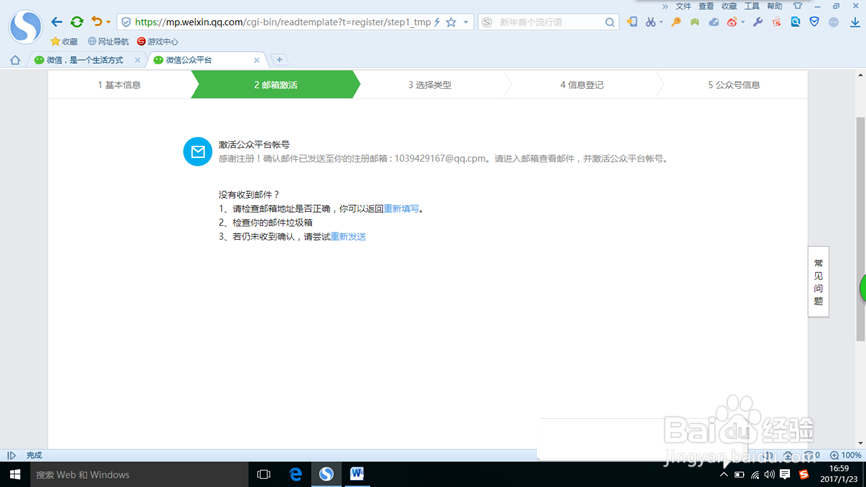The height and width of the screenshot is (487, 866).
Task: Open the 常见问题 side panel
Action: [x=819, y=282]
